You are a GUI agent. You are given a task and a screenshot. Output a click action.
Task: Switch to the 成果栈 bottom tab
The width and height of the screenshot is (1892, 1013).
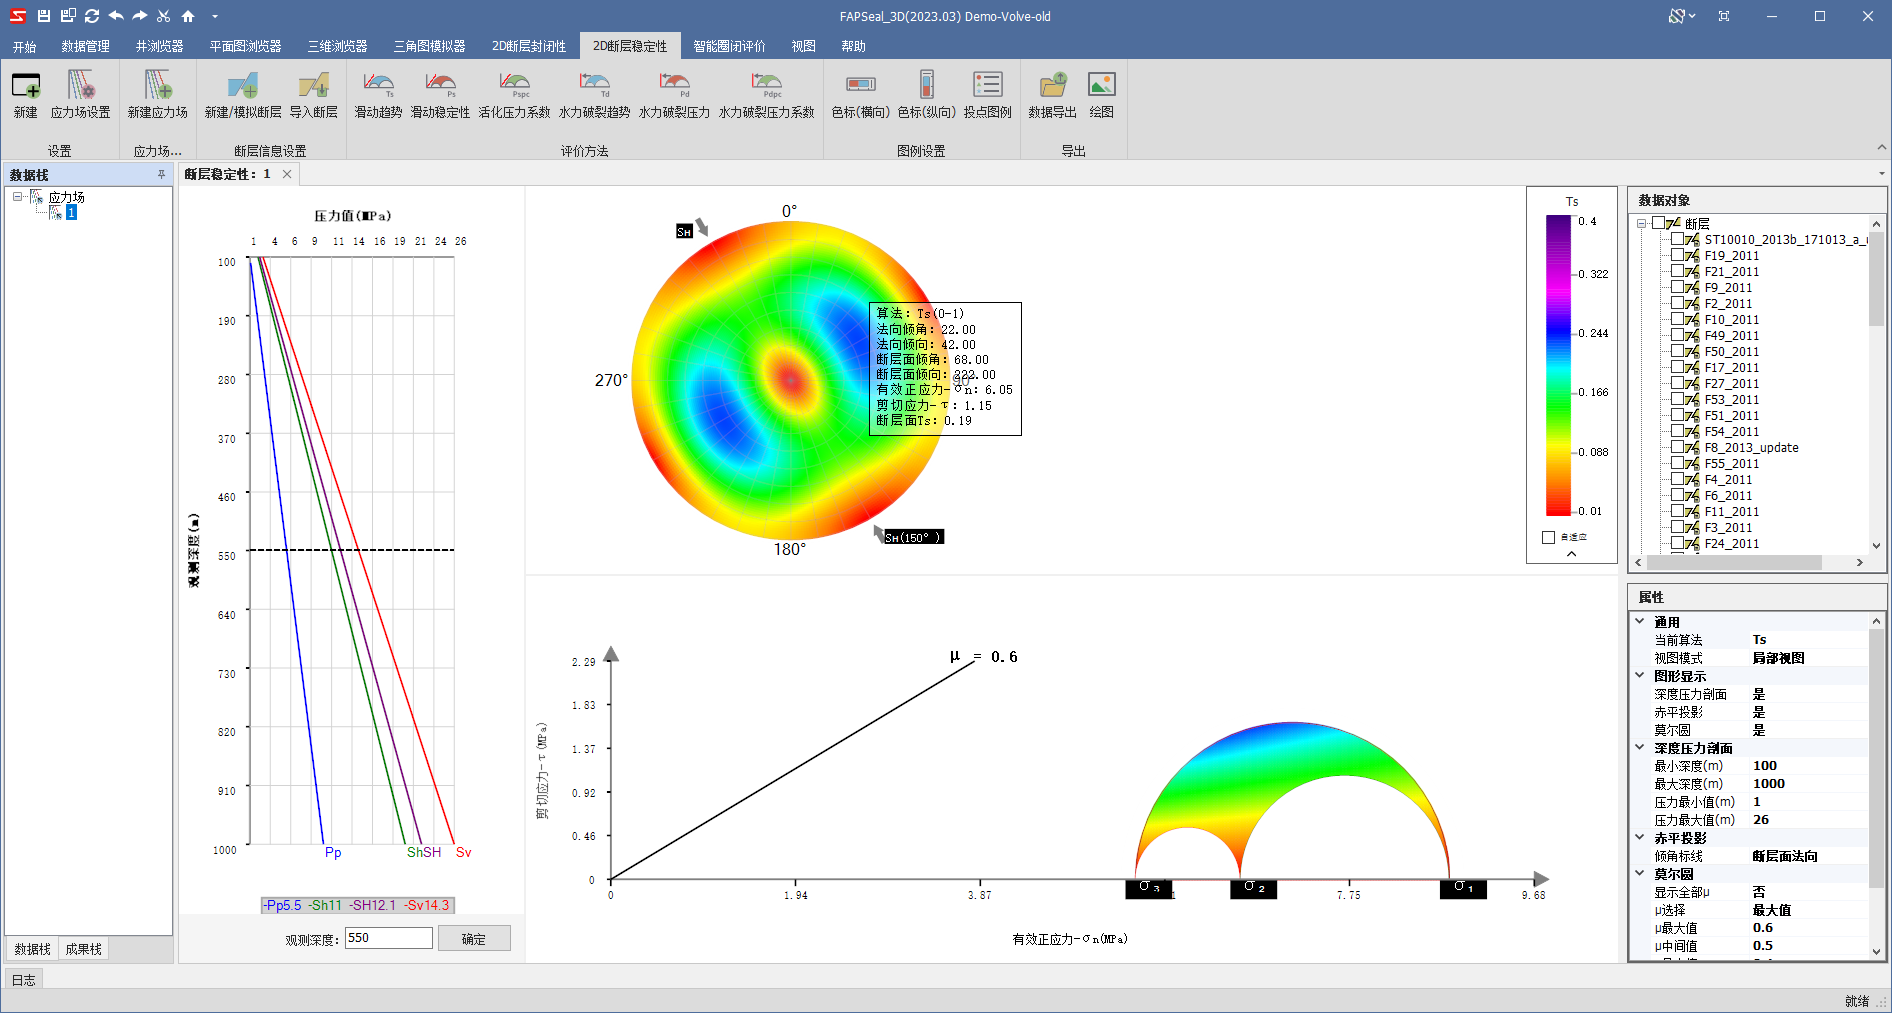pyautogui.click(x=83, y=949)
